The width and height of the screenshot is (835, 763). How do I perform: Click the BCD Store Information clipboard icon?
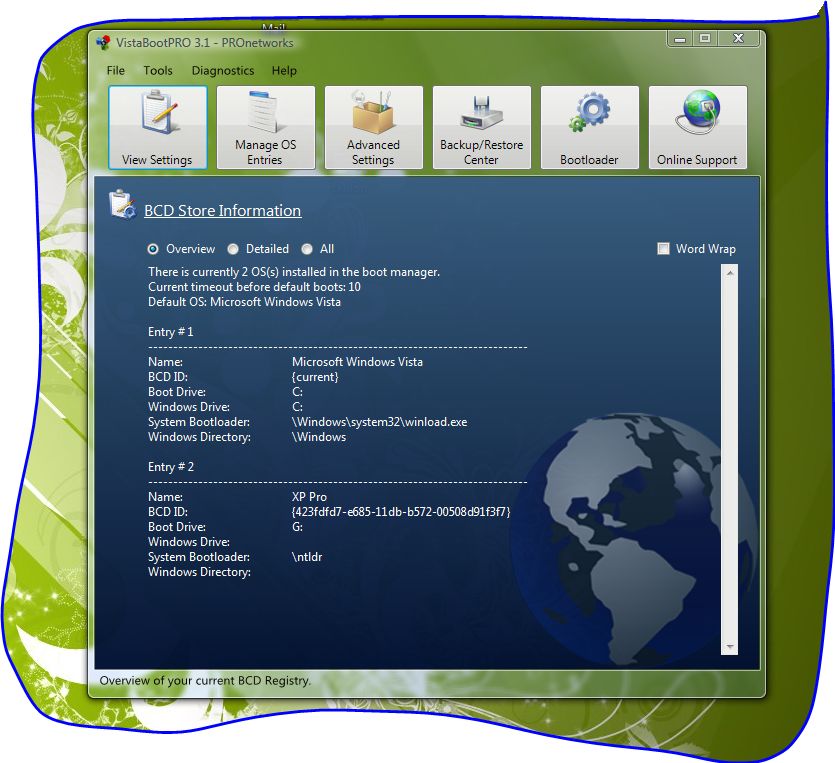point(122,204)
